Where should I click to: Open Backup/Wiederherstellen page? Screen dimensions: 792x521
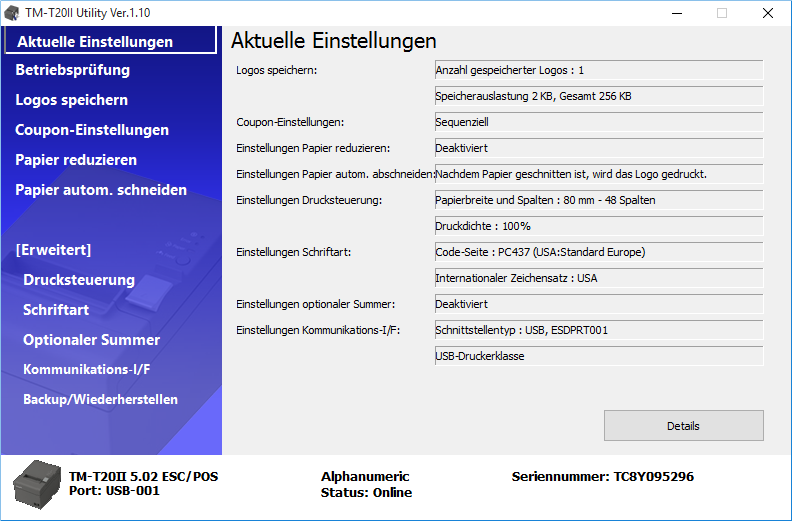100,400
